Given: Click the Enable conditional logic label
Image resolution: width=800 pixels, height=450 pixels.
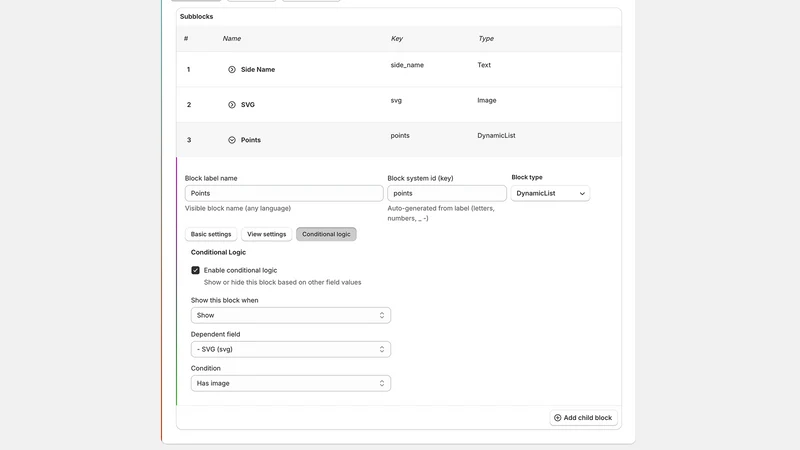Looking at the screenshot, I should pyautogui.click(x=240, y=270).
